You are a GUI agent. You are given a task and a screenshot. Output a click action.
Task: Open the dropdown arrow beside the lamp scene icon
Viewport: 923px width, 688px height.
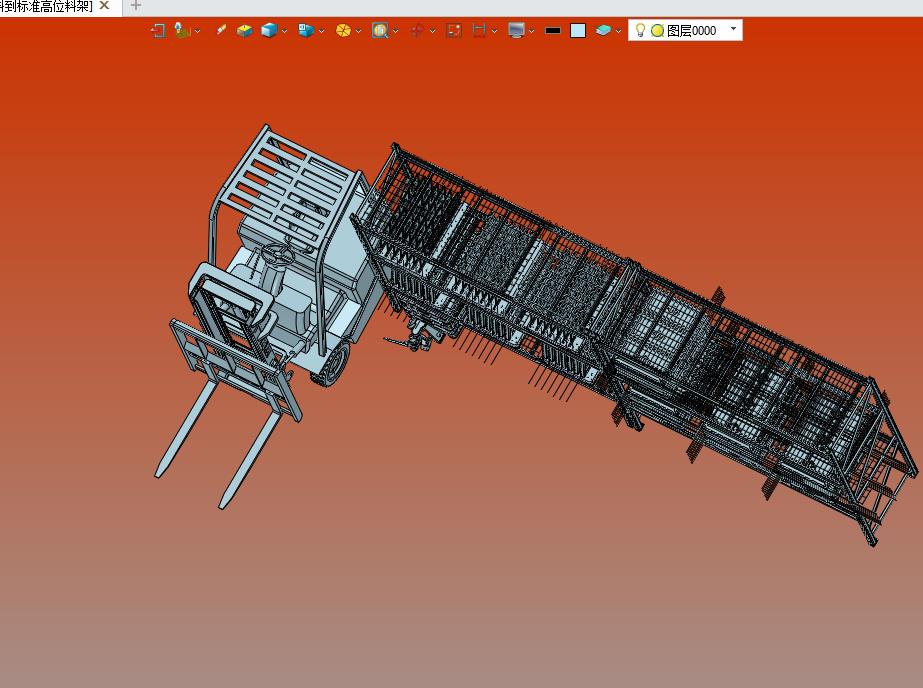197,31
